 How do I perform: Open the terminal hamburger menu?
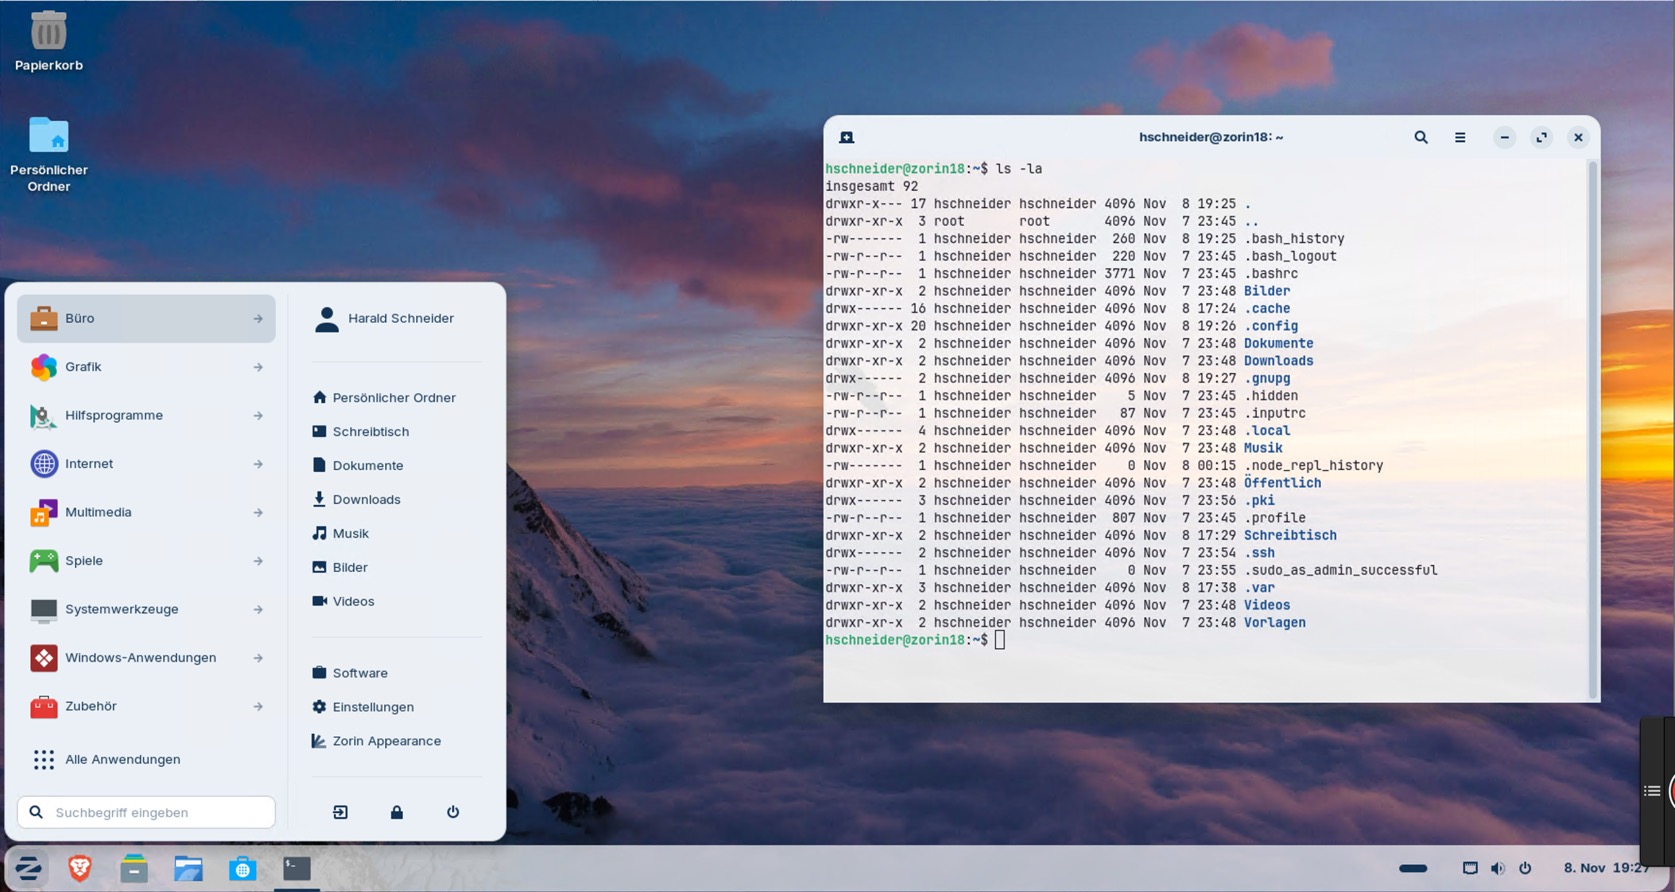pyautogui.click(x=1460, y=138)
